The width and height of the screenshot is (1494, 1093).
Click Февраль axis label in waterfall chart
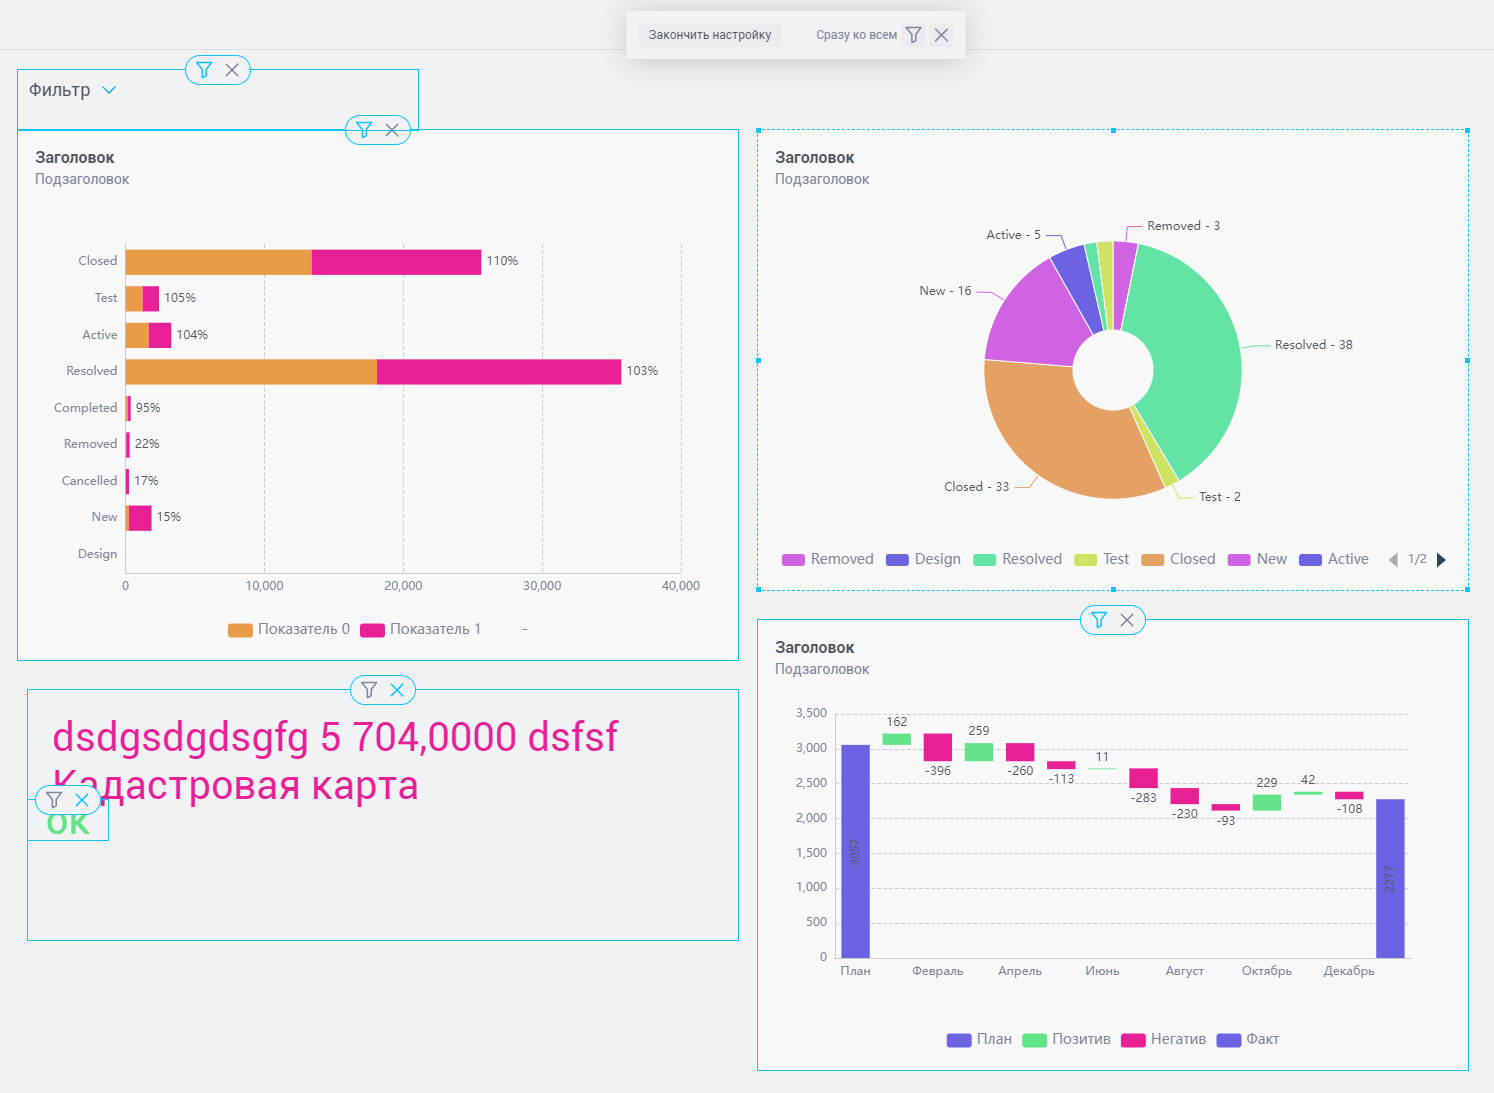point(938,971)
